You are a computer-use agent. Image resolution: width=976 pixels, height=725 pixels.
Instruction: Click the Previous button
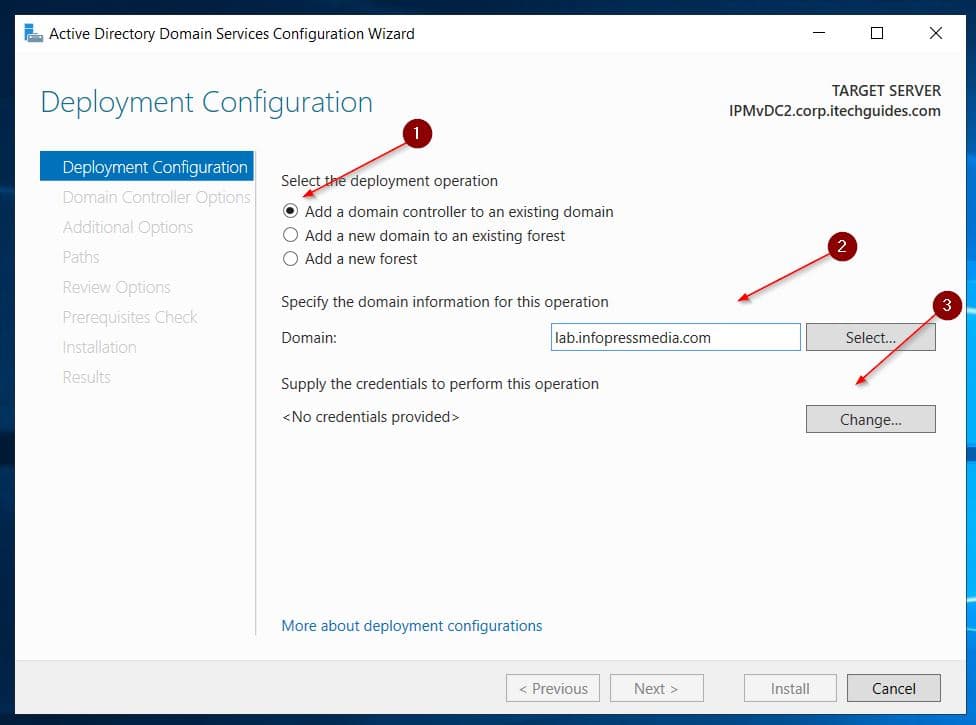tap(552, 688)
